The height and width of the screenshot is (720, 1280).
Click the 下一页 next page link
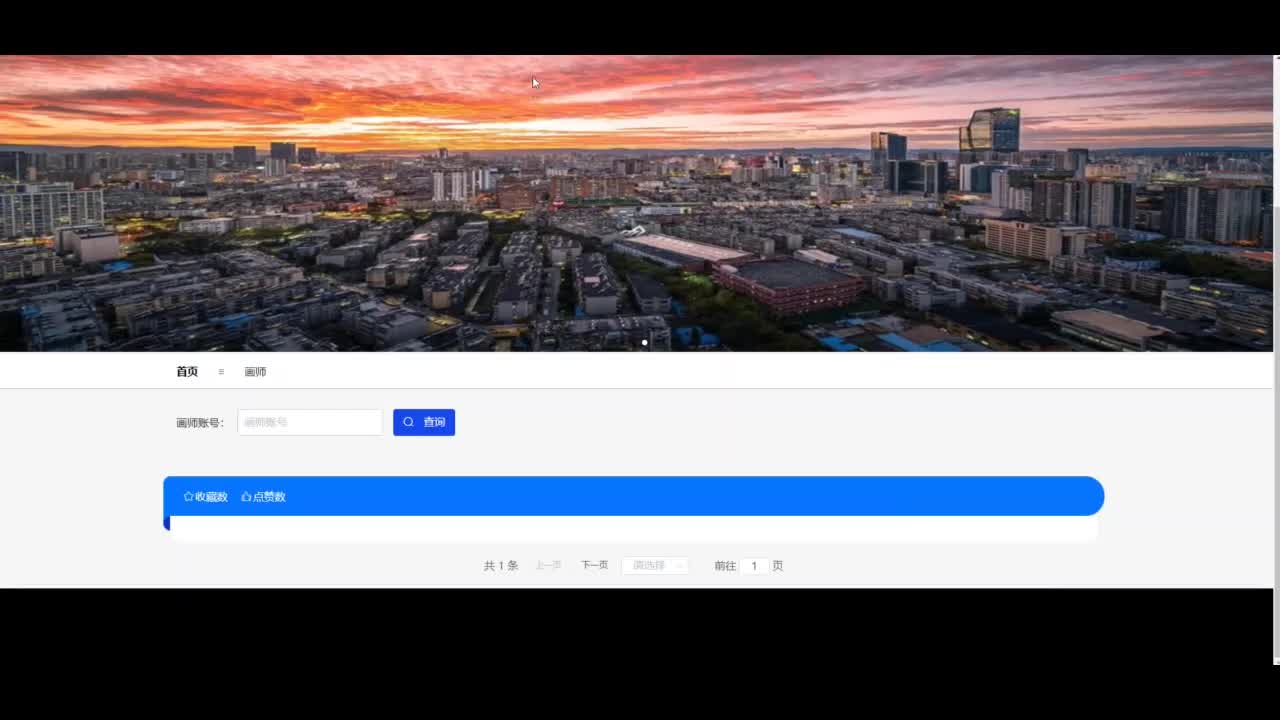coord(595,565)
